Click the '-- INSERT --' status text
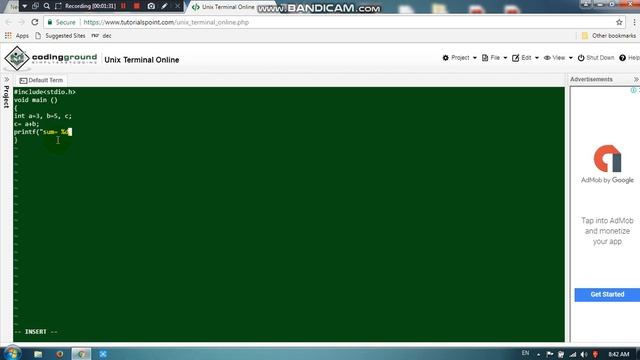 36,332
